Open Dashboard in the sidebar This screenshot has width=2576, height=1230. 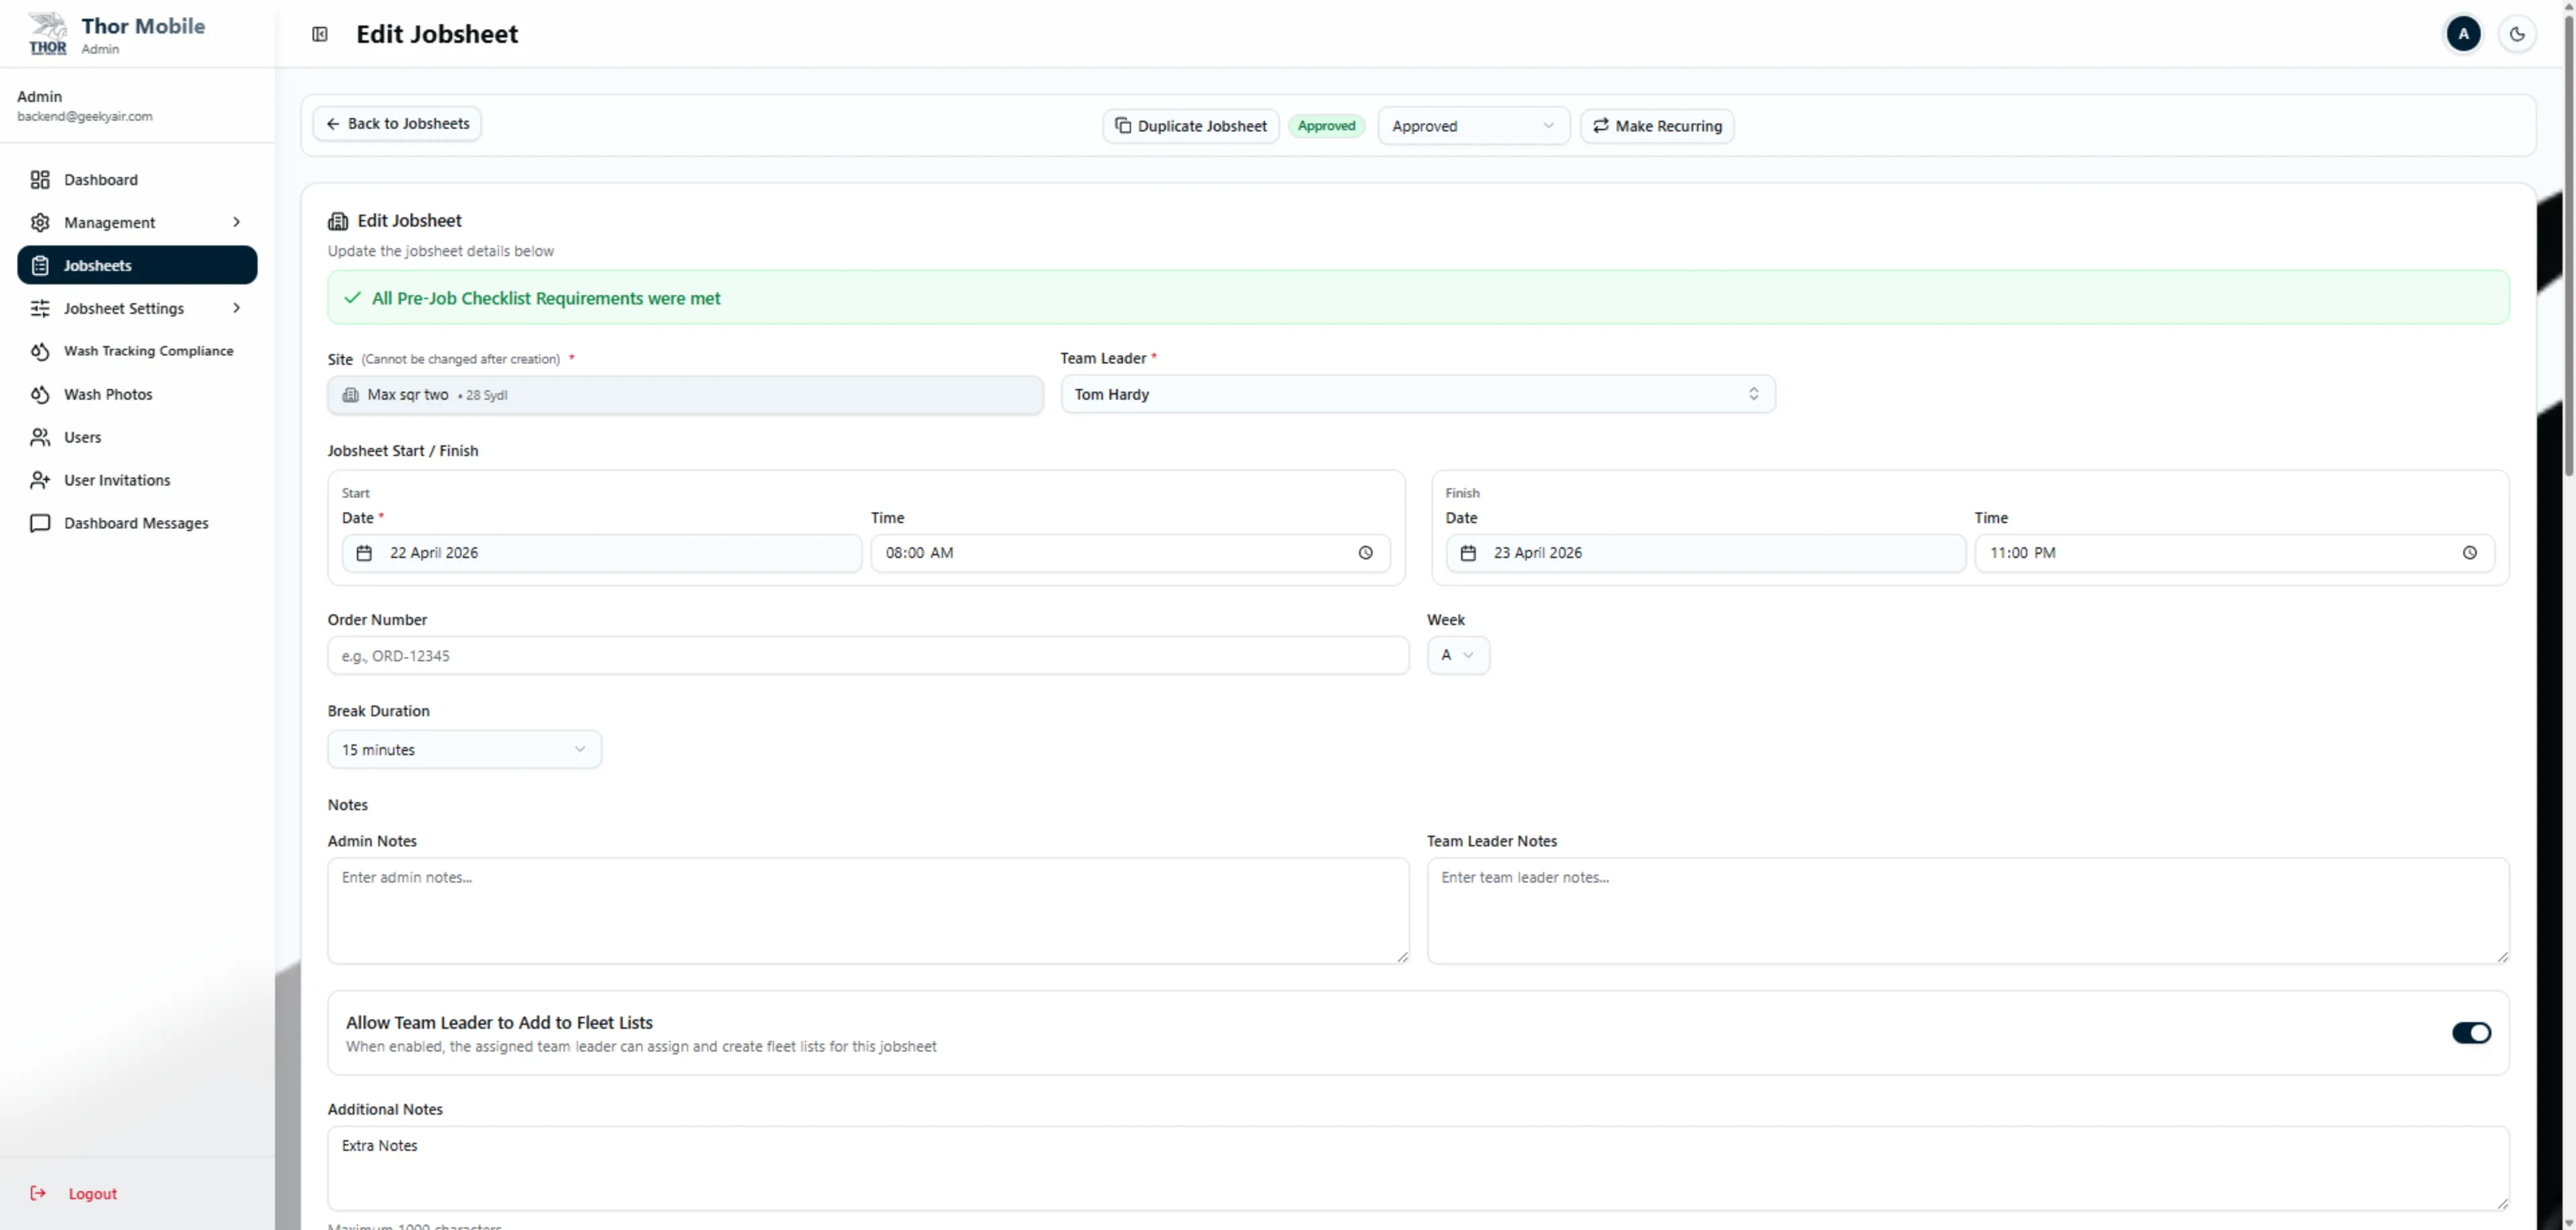pyautogui.click(x=137, y=180)
